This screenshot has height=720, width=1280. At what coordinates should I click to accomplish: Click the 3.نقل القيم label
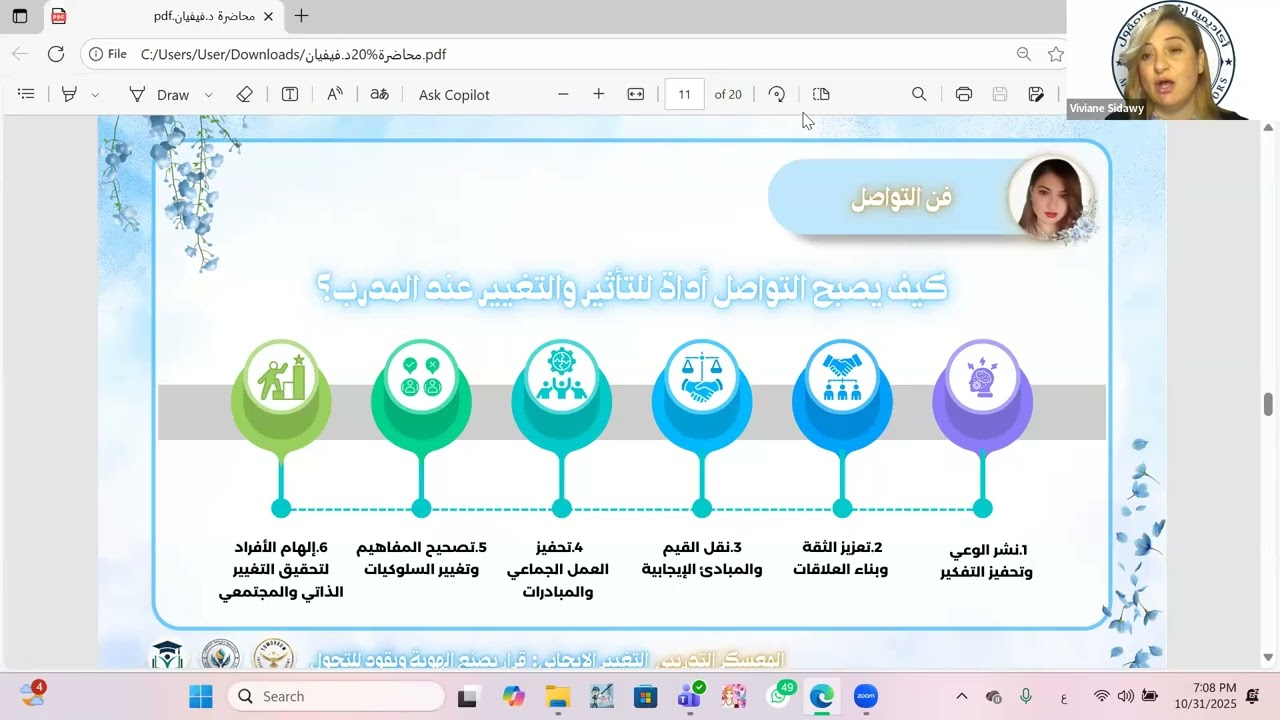(702, 558)
